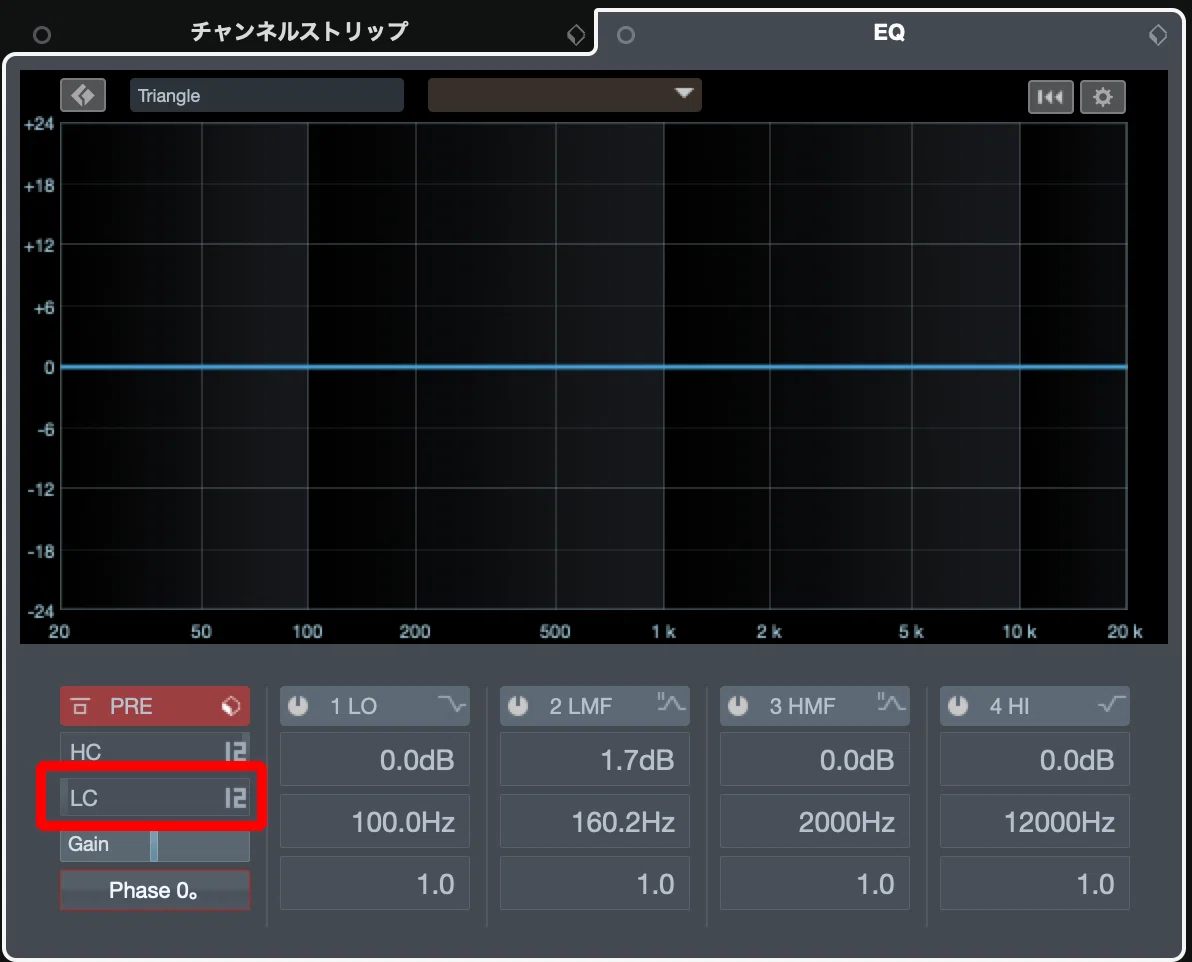Toggle band 2 LMF power button

518,706
